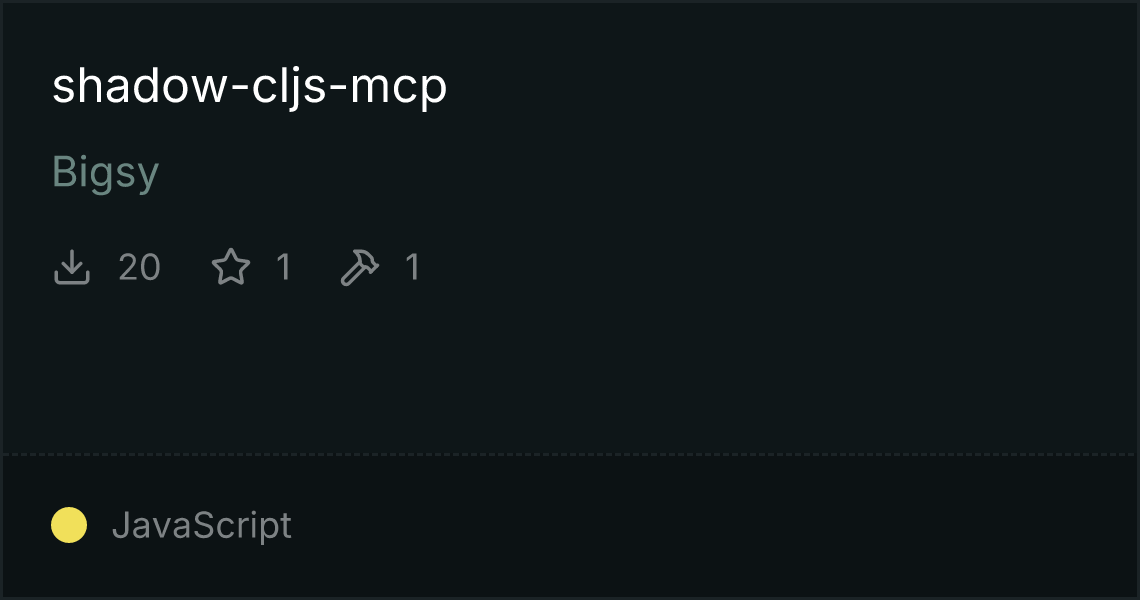Click the yellow JavaScript language dot
Screen dimensions: 1140x600
[69, 525]
